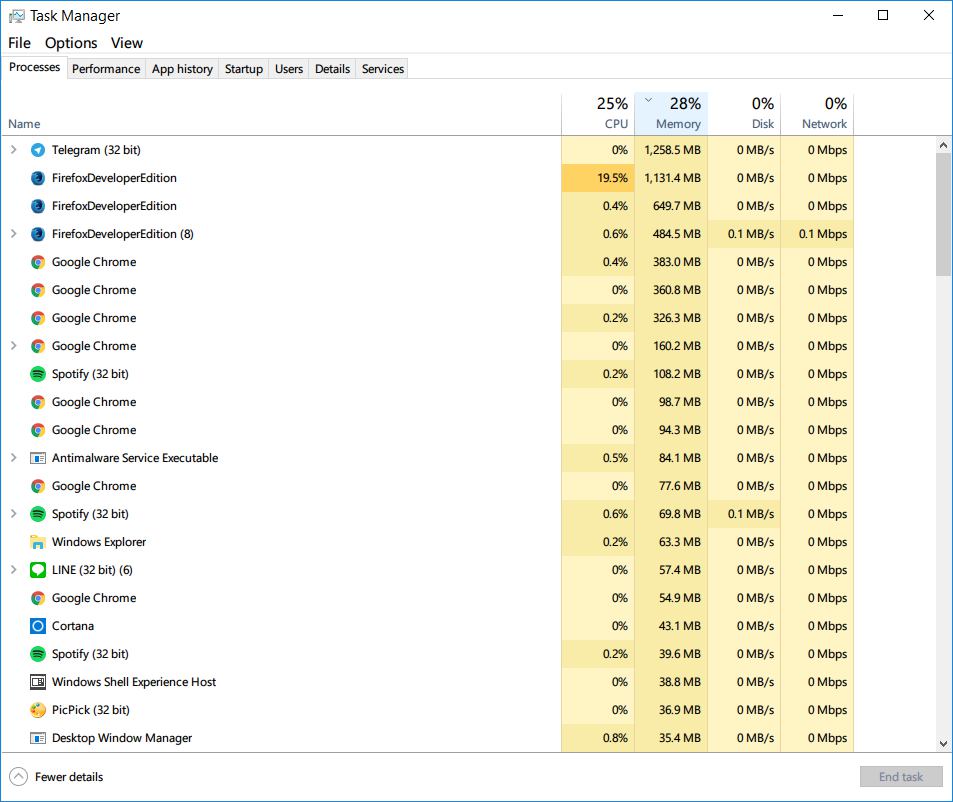The width and height of the screenshot is (953, 802).
Task: Open the File menu
Action: tap(19, 43)
